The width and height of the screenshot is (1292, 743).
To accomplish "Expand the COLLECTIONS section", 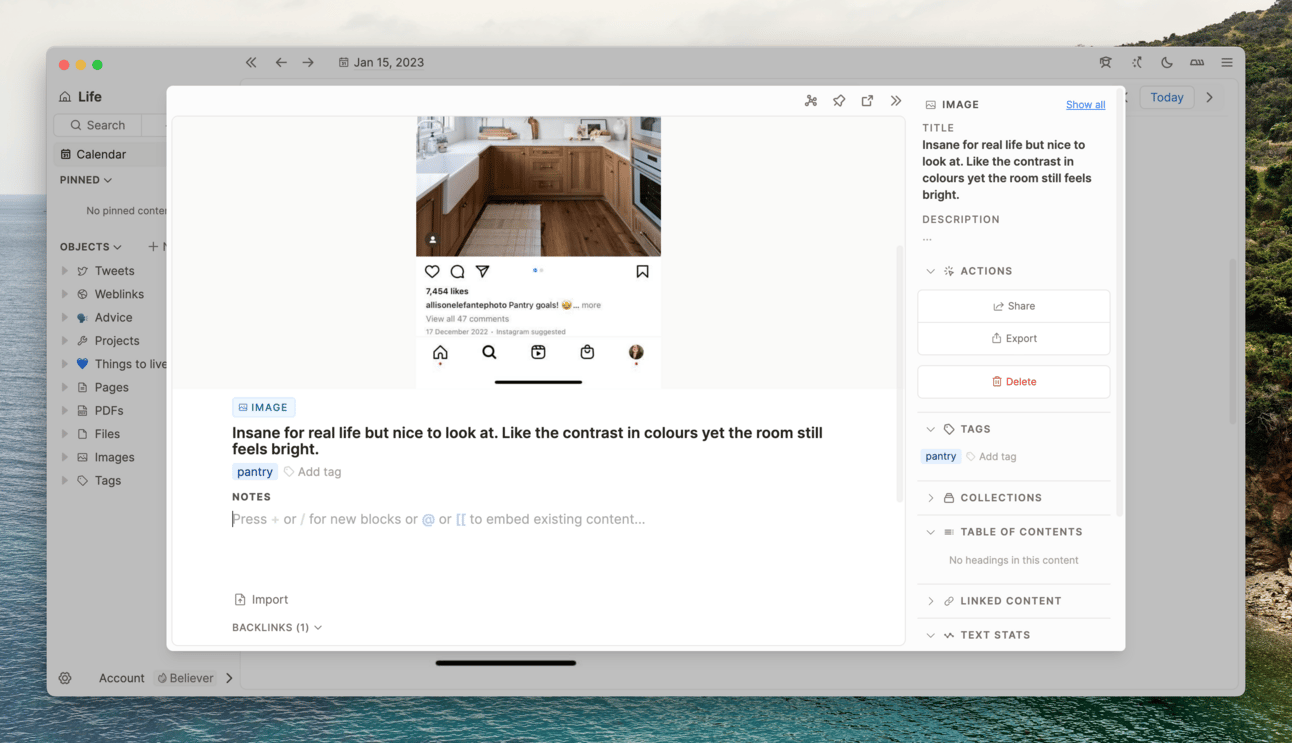I will pos(931,498).
